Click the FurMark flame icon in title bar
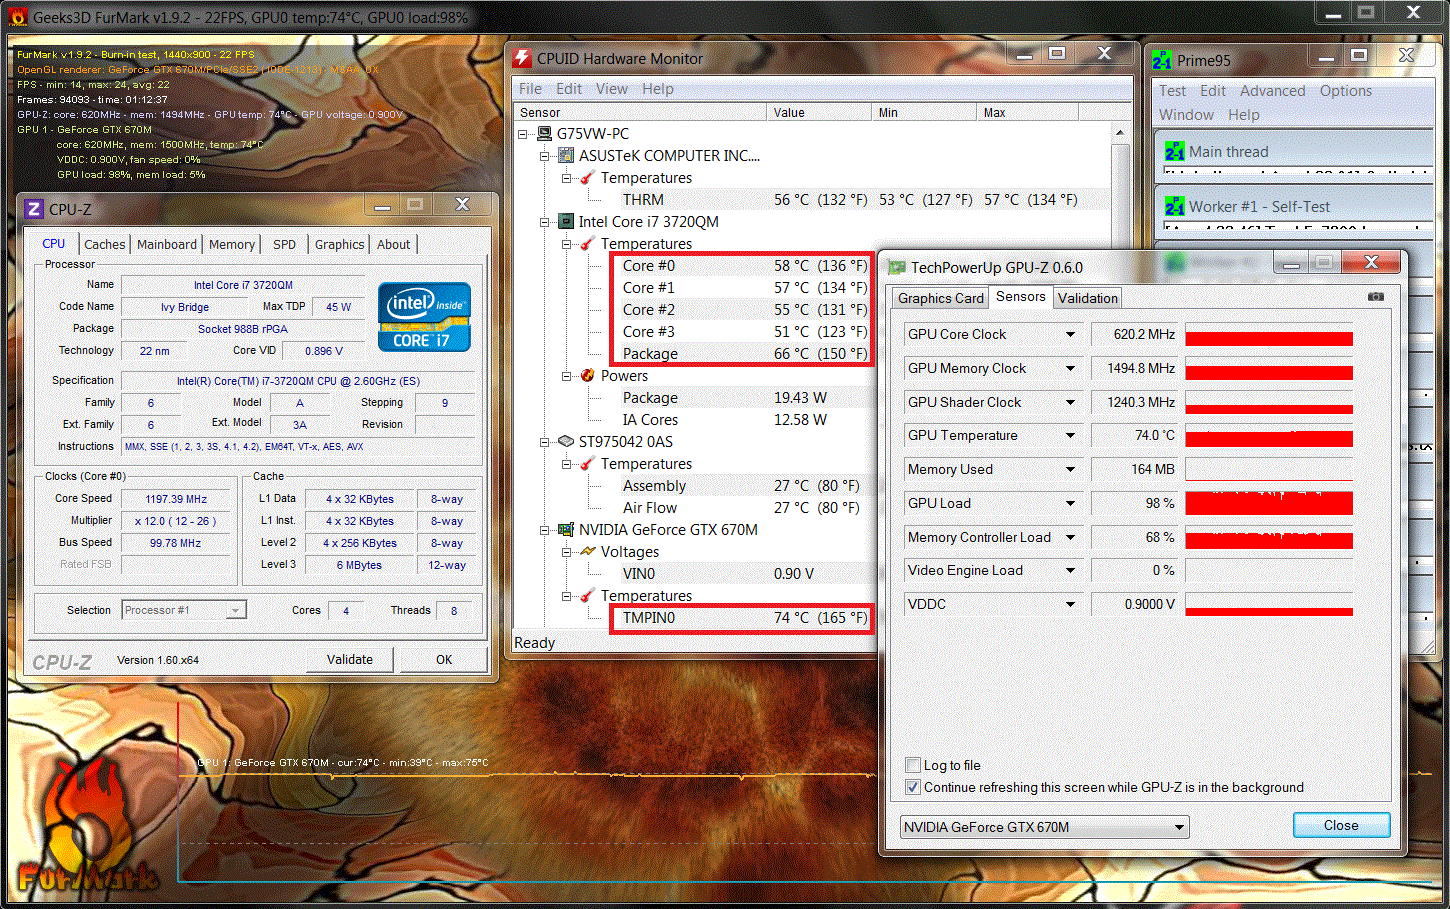 click(x=18, y=17)
